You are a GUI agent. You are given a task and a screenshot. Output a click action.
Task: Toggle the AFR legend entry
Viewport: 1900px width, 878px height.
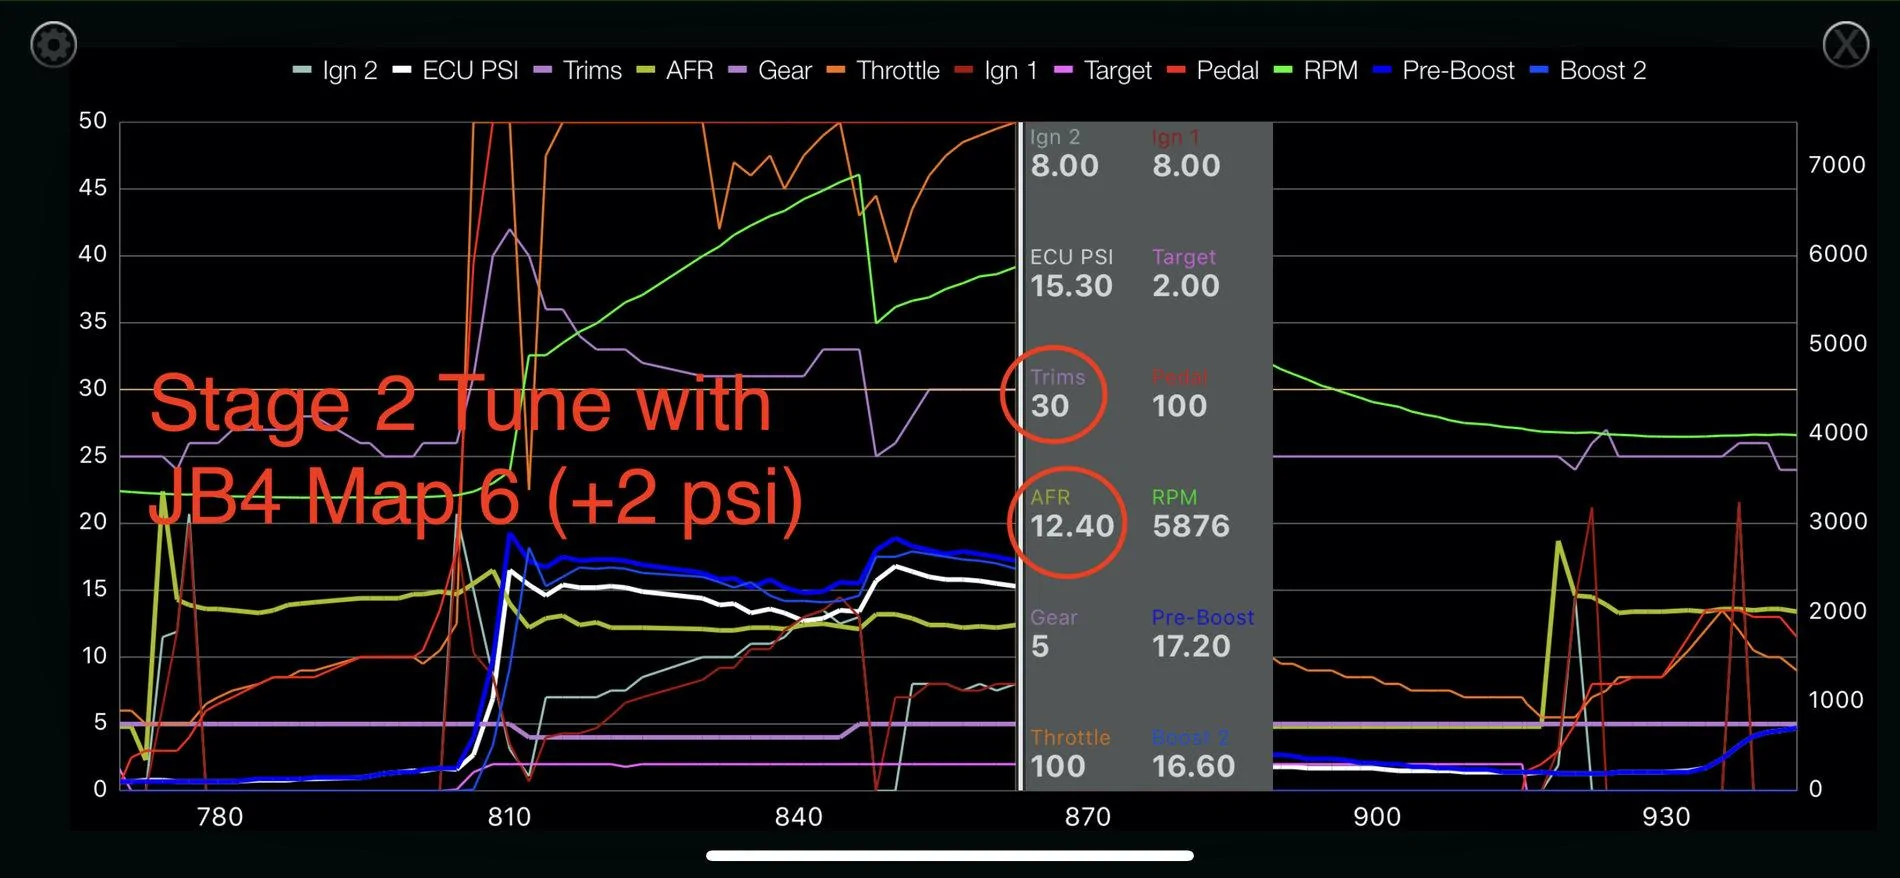tap(675, 71)
